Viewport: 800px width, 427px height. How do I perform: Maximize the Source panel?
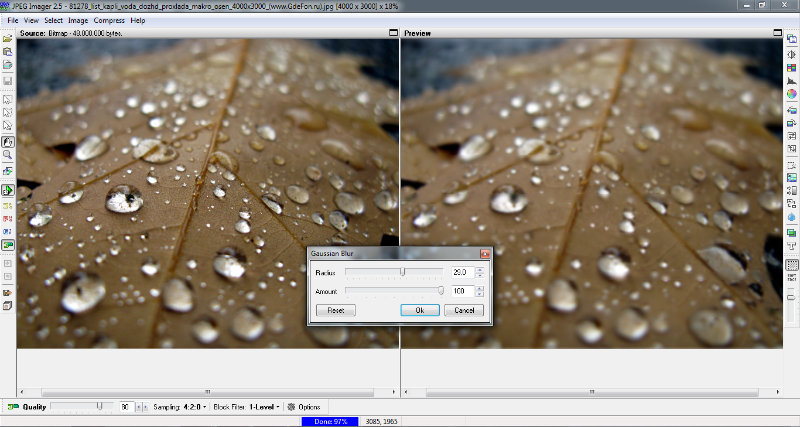point(394,33)
